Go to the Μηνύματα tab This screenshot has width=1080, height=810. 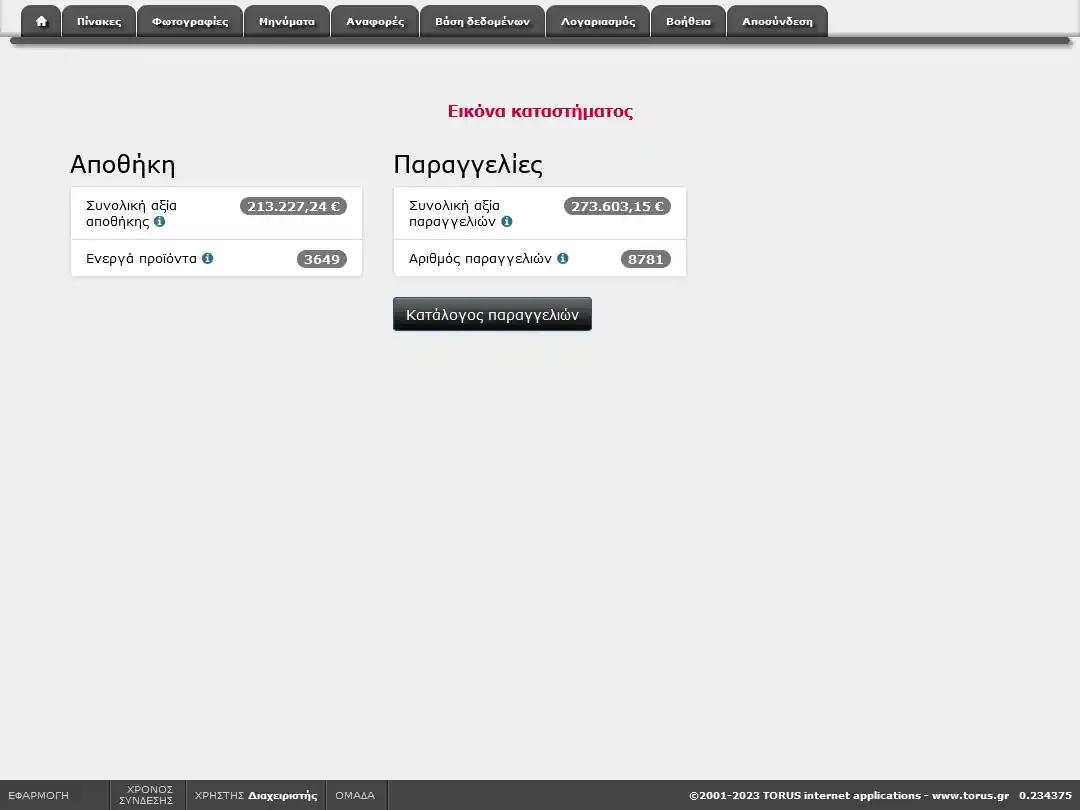pyautogui.click(x=287, y=21)
